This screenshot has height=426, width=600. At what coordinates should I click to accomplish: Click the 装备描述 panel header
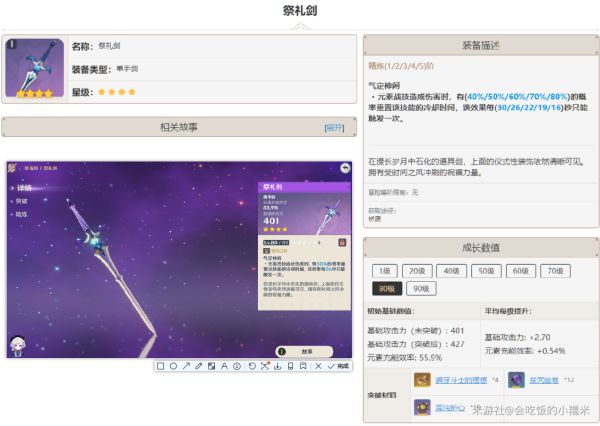click(481, 46)
